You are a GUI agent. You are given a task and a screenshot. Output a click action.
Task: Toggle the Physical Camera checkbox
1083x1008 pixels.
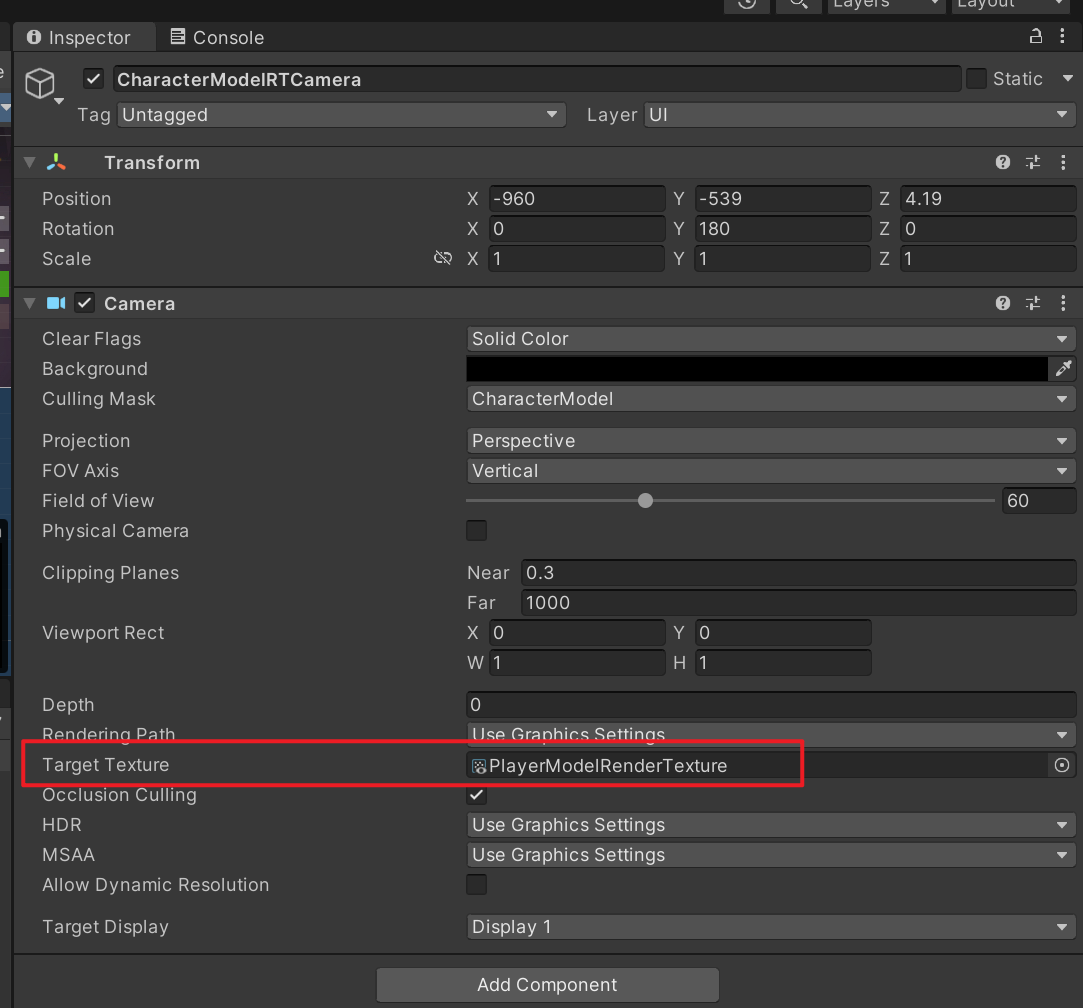click(477, 531)
